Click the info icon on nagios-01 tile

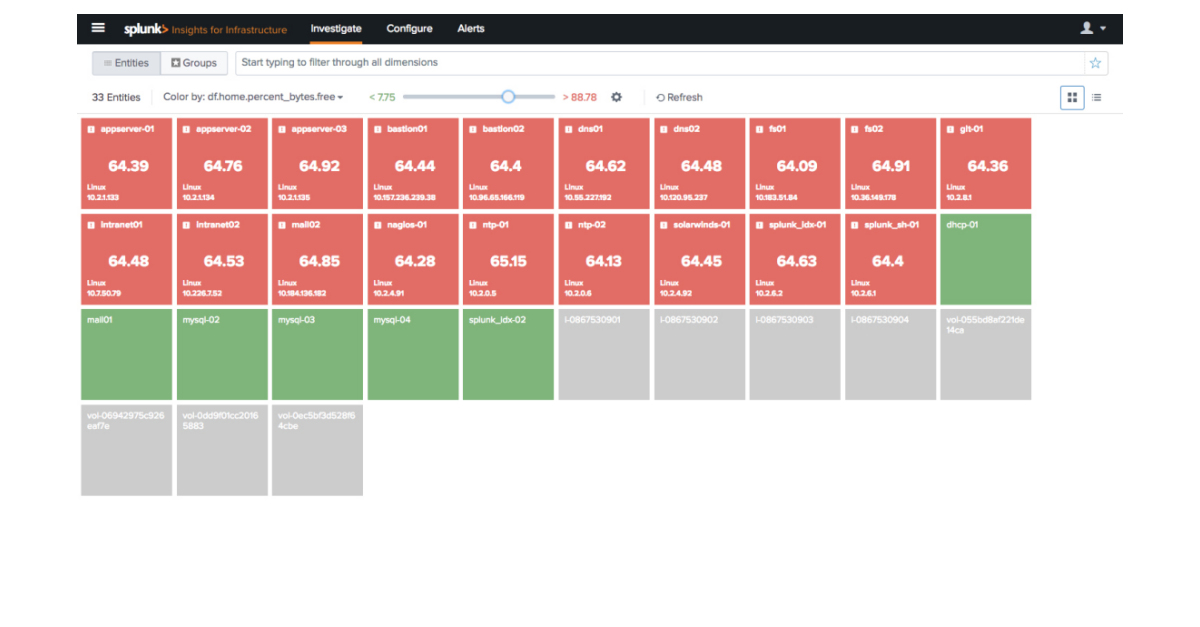[377, 225]
